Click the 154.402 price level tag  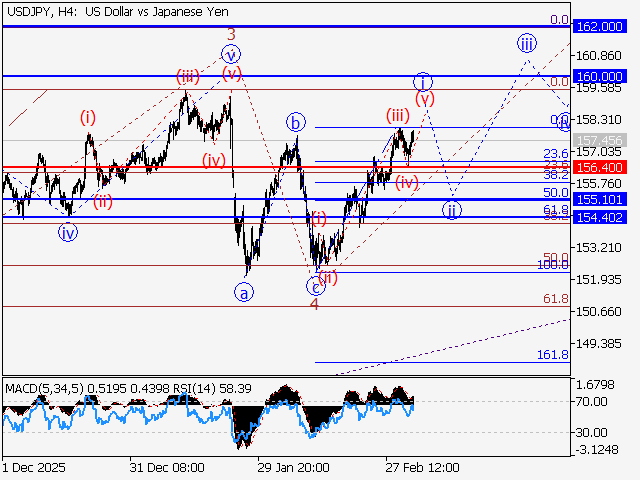tap(600, 217)
